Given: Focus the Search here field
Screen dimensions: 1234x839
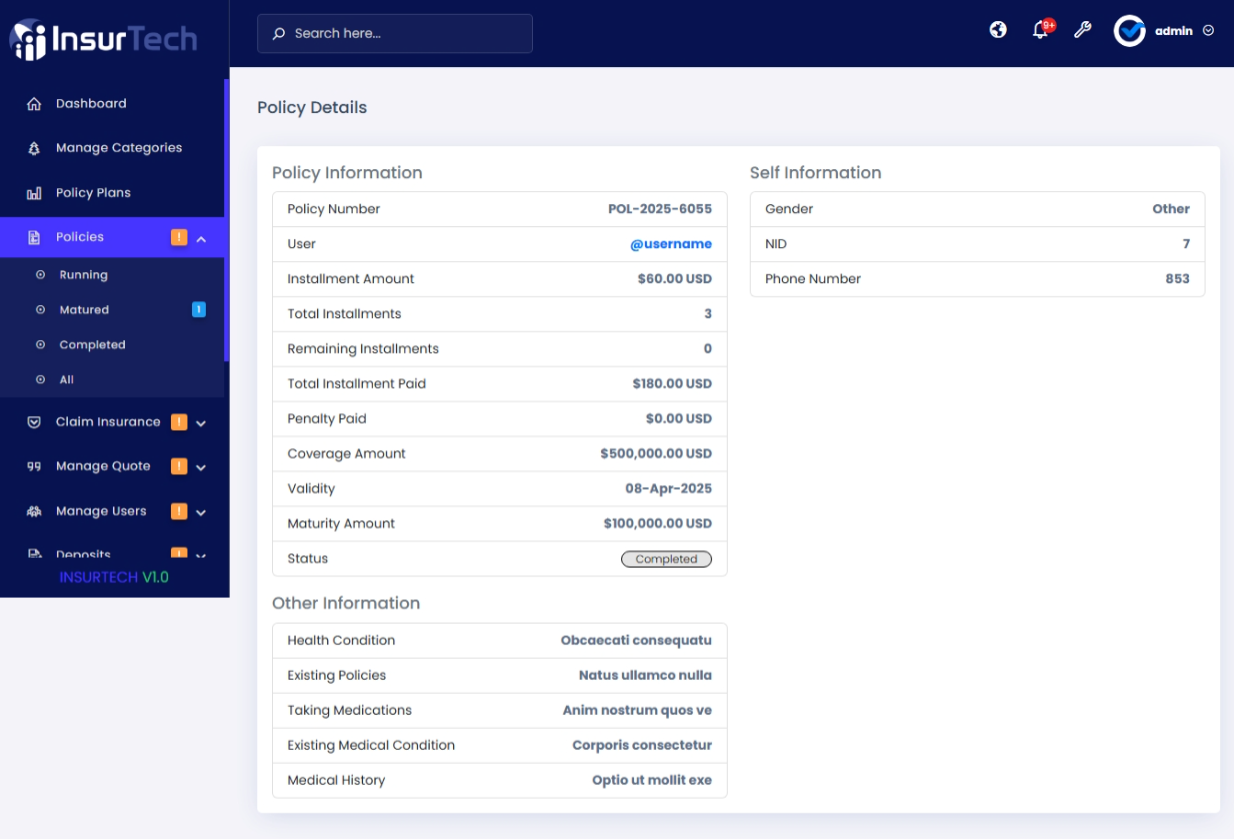Looking at the screenshot, I should pos(395,33).
